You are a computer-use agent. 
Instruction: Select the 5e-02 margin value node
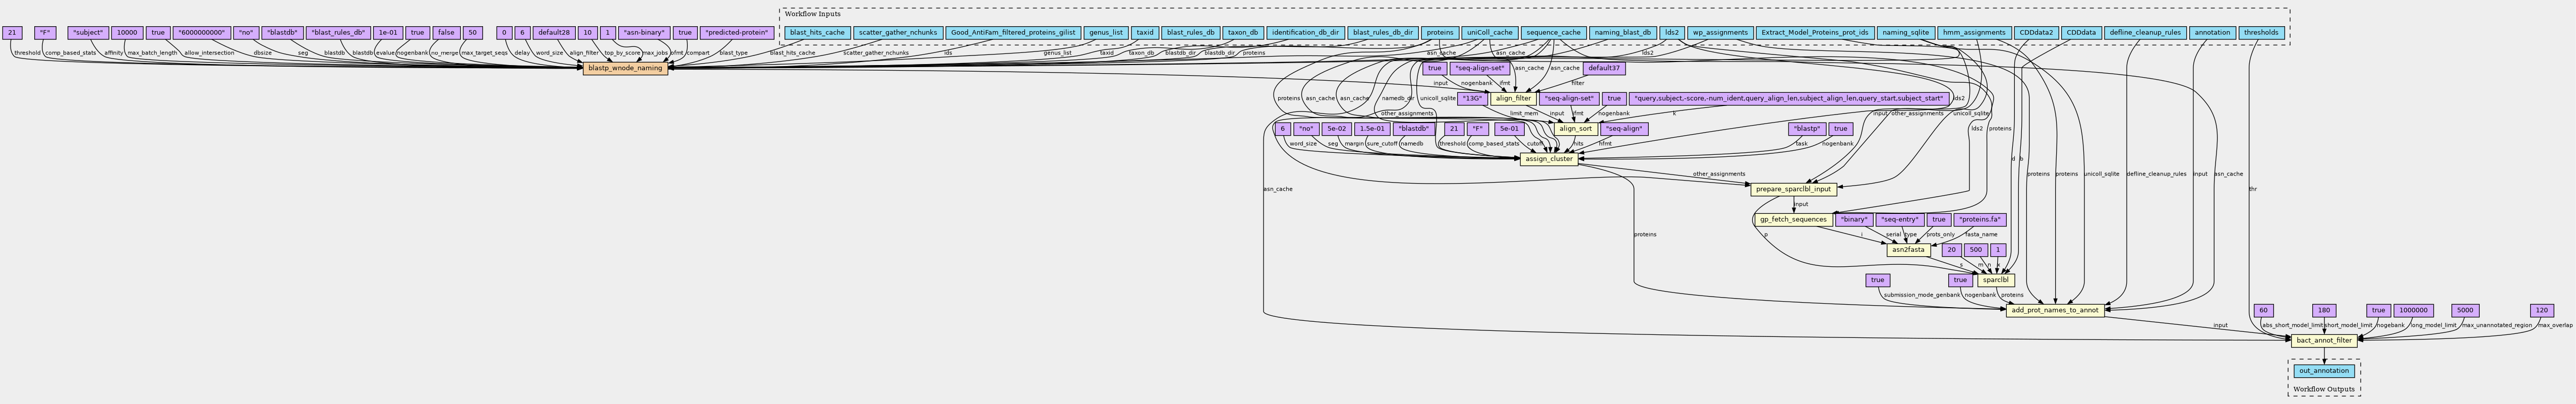click(x=1336, y=129)
